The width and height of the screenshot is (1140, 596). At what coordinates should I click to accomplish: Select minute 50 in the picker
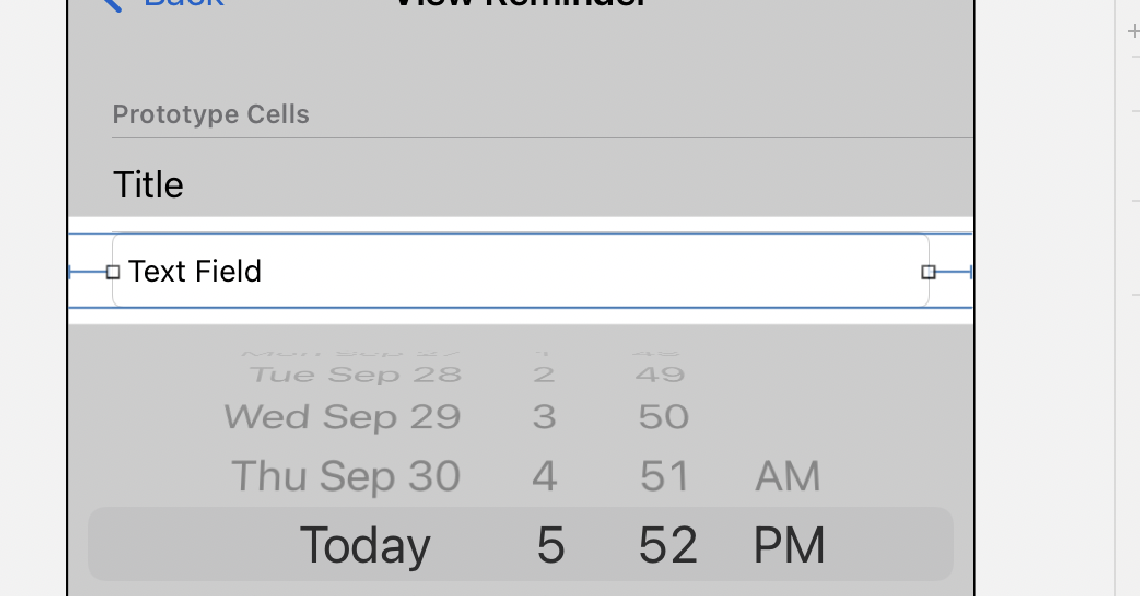[x=664, y=416]
